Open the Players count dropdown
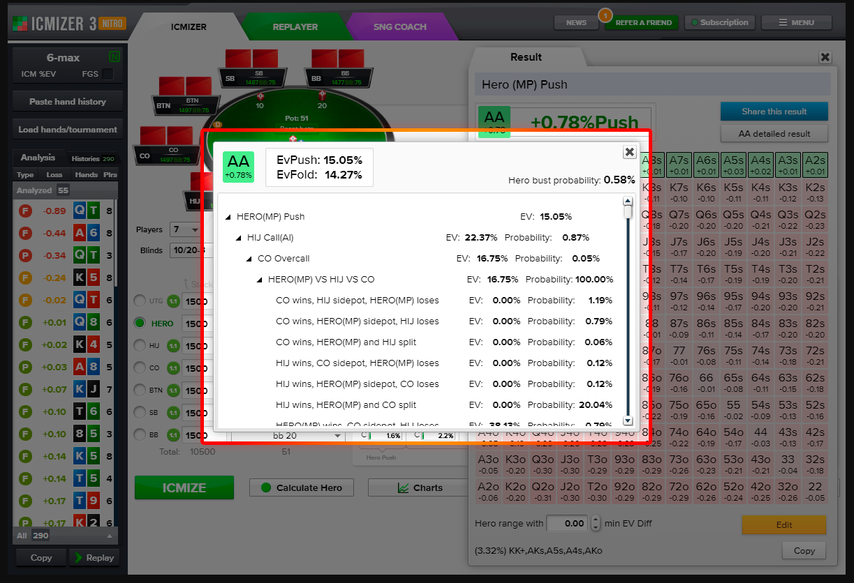 [185, 229]
